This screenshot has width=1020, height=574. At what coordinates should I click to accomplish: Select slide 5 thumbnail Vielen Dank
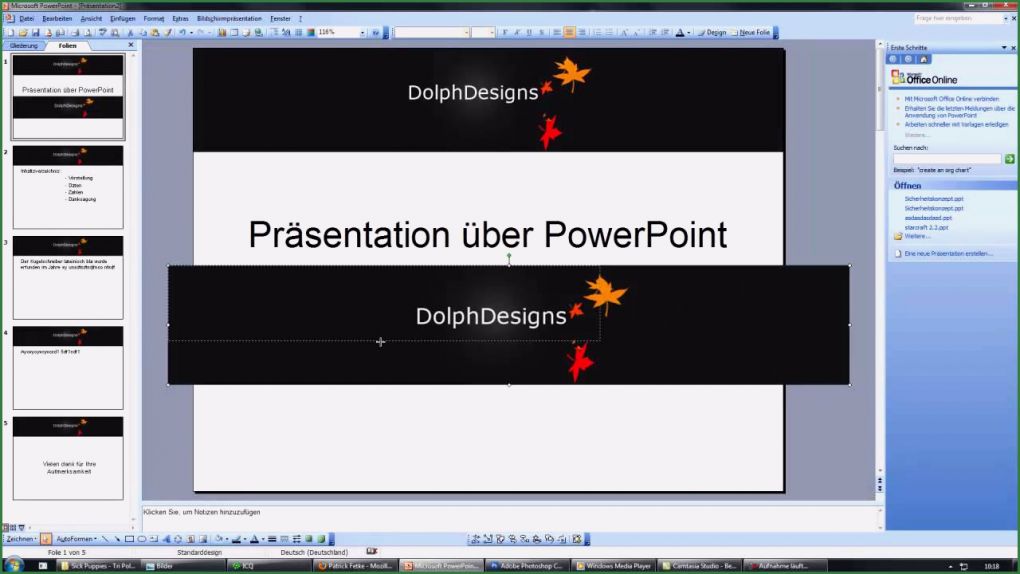click(x=68, y=458)
